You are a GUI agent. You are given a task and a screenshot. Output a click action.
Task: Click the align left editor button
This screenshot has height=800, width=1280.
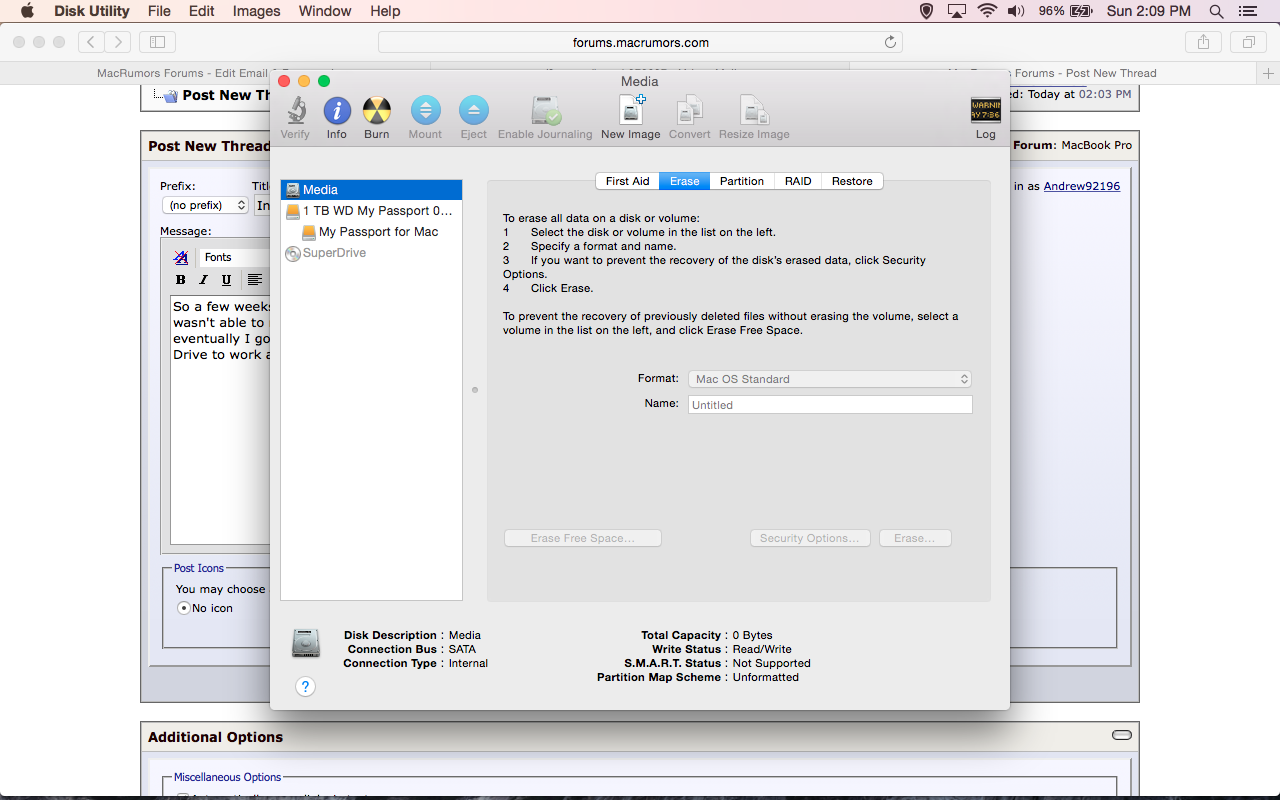coord(255,280)
